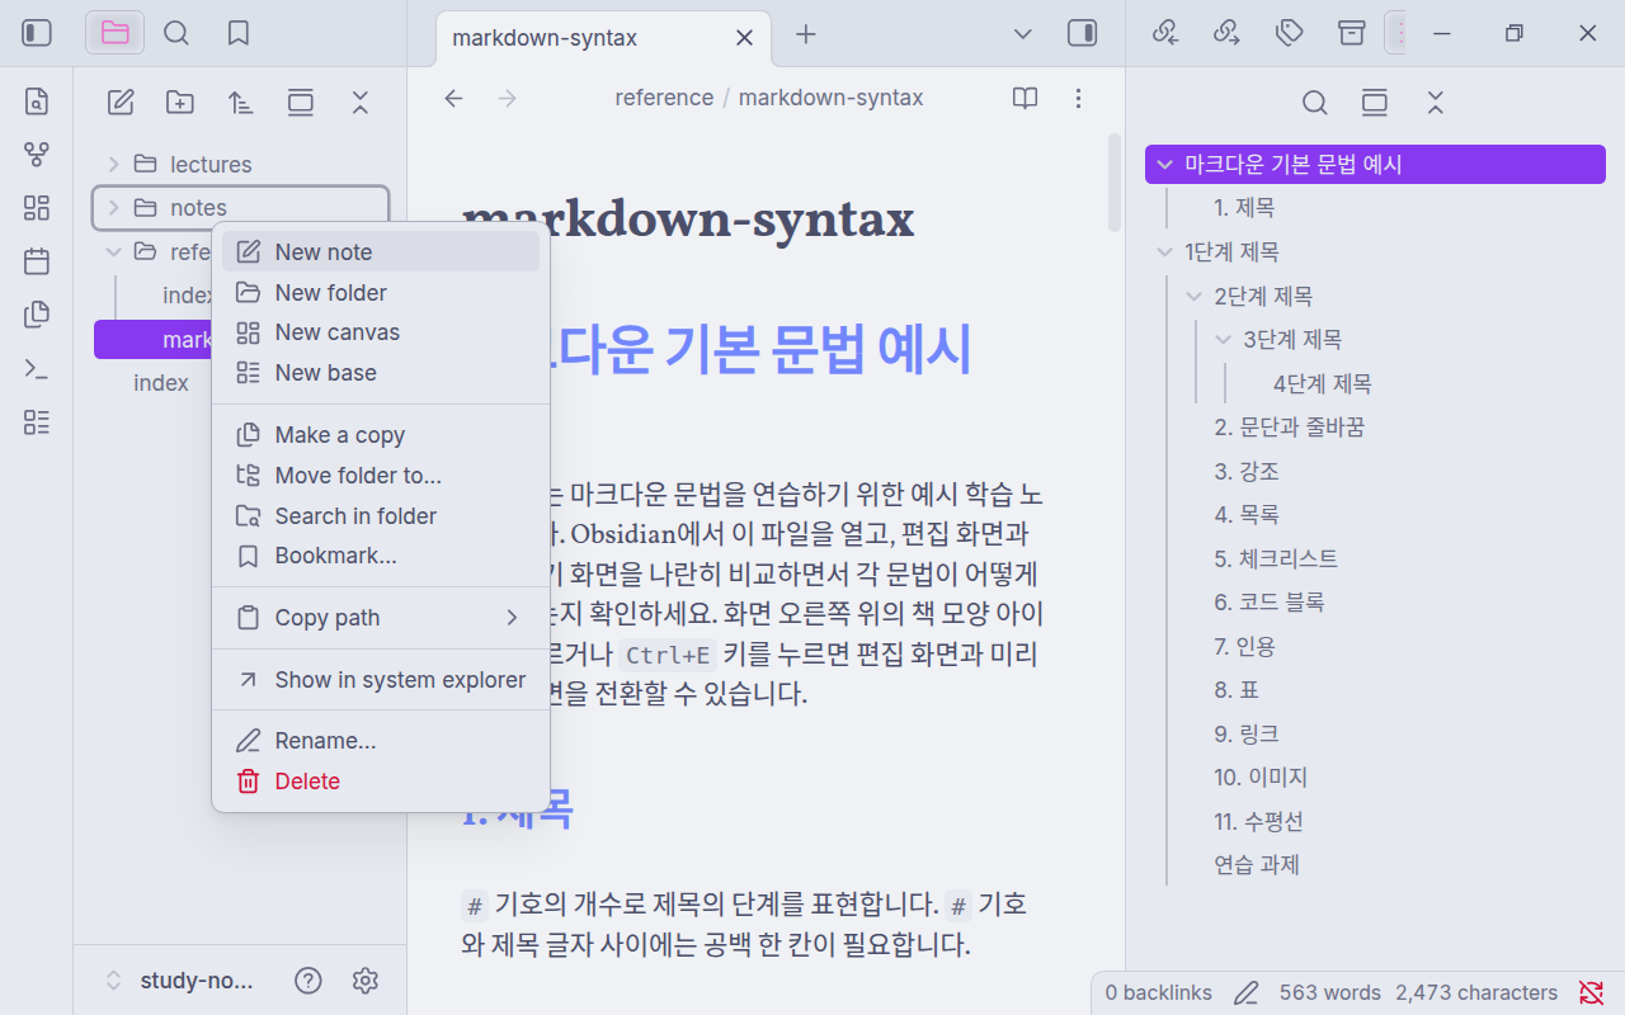The image size is (1625, 1015).
Task: Choose Show in system explorer
Action: tap(381, 680)
